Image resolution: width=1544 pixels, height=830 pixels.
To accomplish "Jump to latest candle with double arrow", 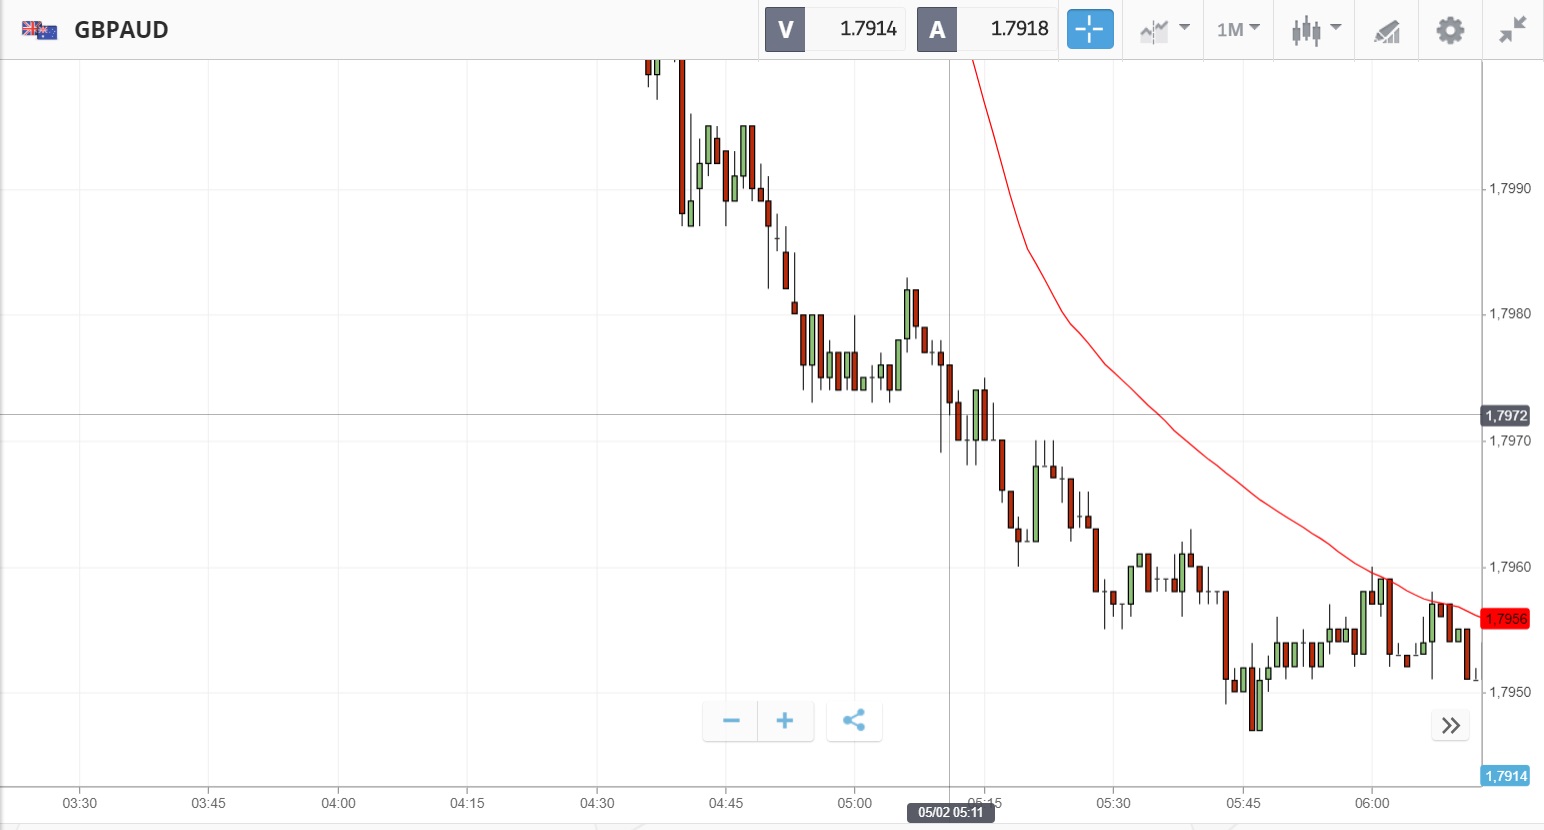I will click(1450, 725).
